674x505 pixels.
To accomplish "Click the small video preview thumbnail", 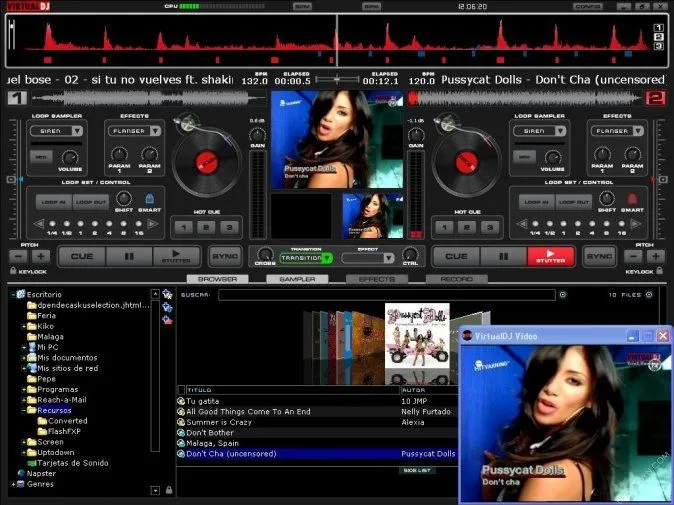I will [x=373, y=216].
